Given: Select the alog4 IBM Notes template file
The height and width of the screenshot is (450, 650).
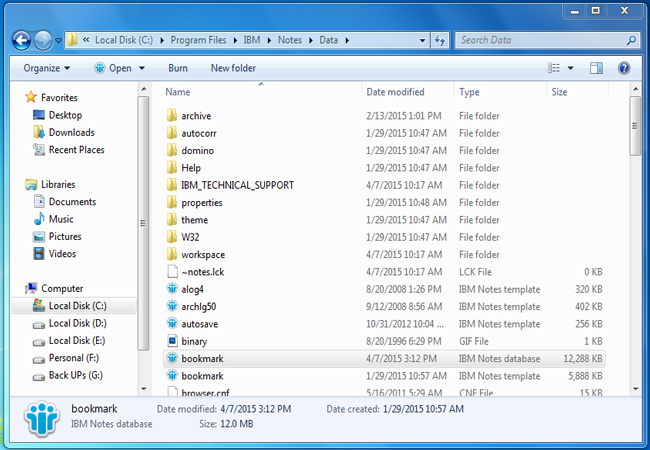Looking at the screenshot, I should [195, 289].
